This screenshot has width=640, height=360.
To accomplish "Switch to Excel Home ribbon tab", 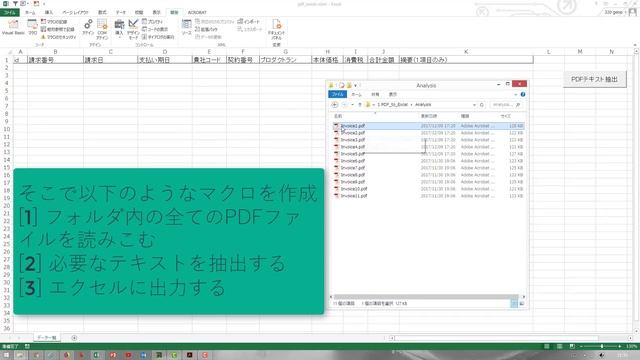I will pyautogui.click(x=30, y=13).
